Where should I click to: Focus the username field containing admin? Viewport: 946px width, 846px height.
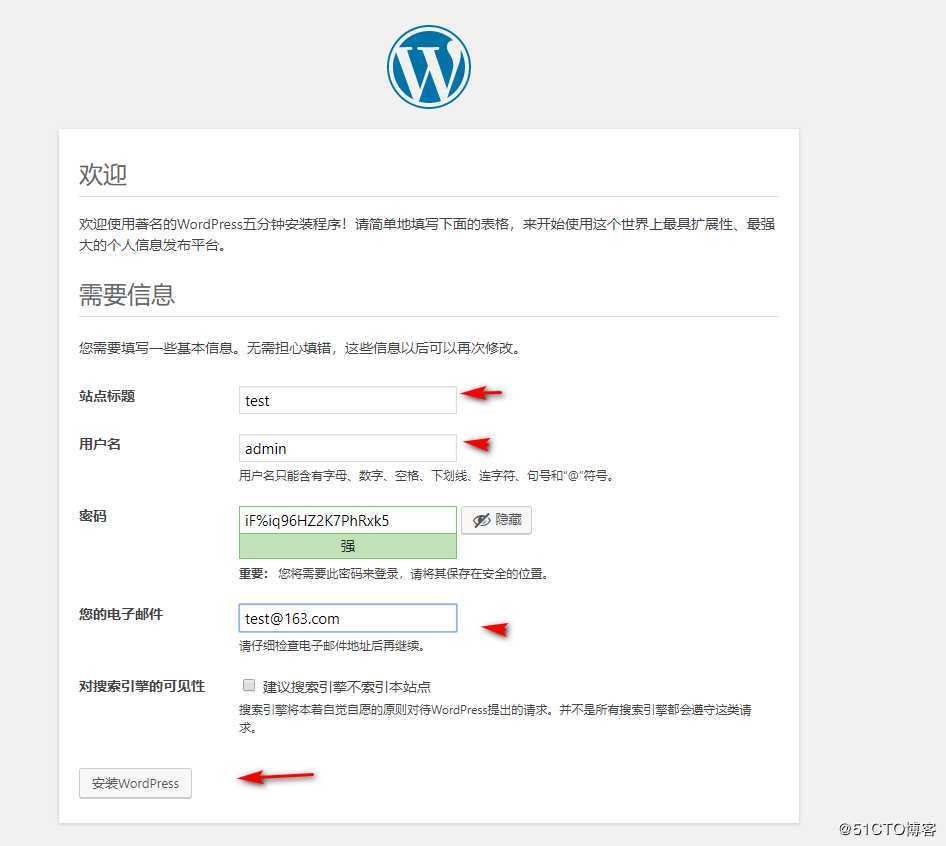348,448
